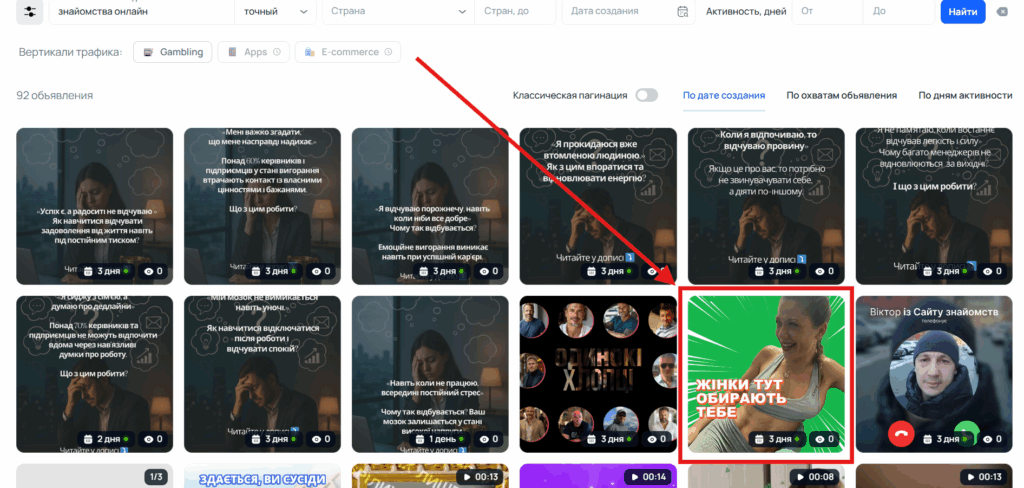Sort by По охватам объявления tab
Screen dimensions: 1024x488
(841, 95)
